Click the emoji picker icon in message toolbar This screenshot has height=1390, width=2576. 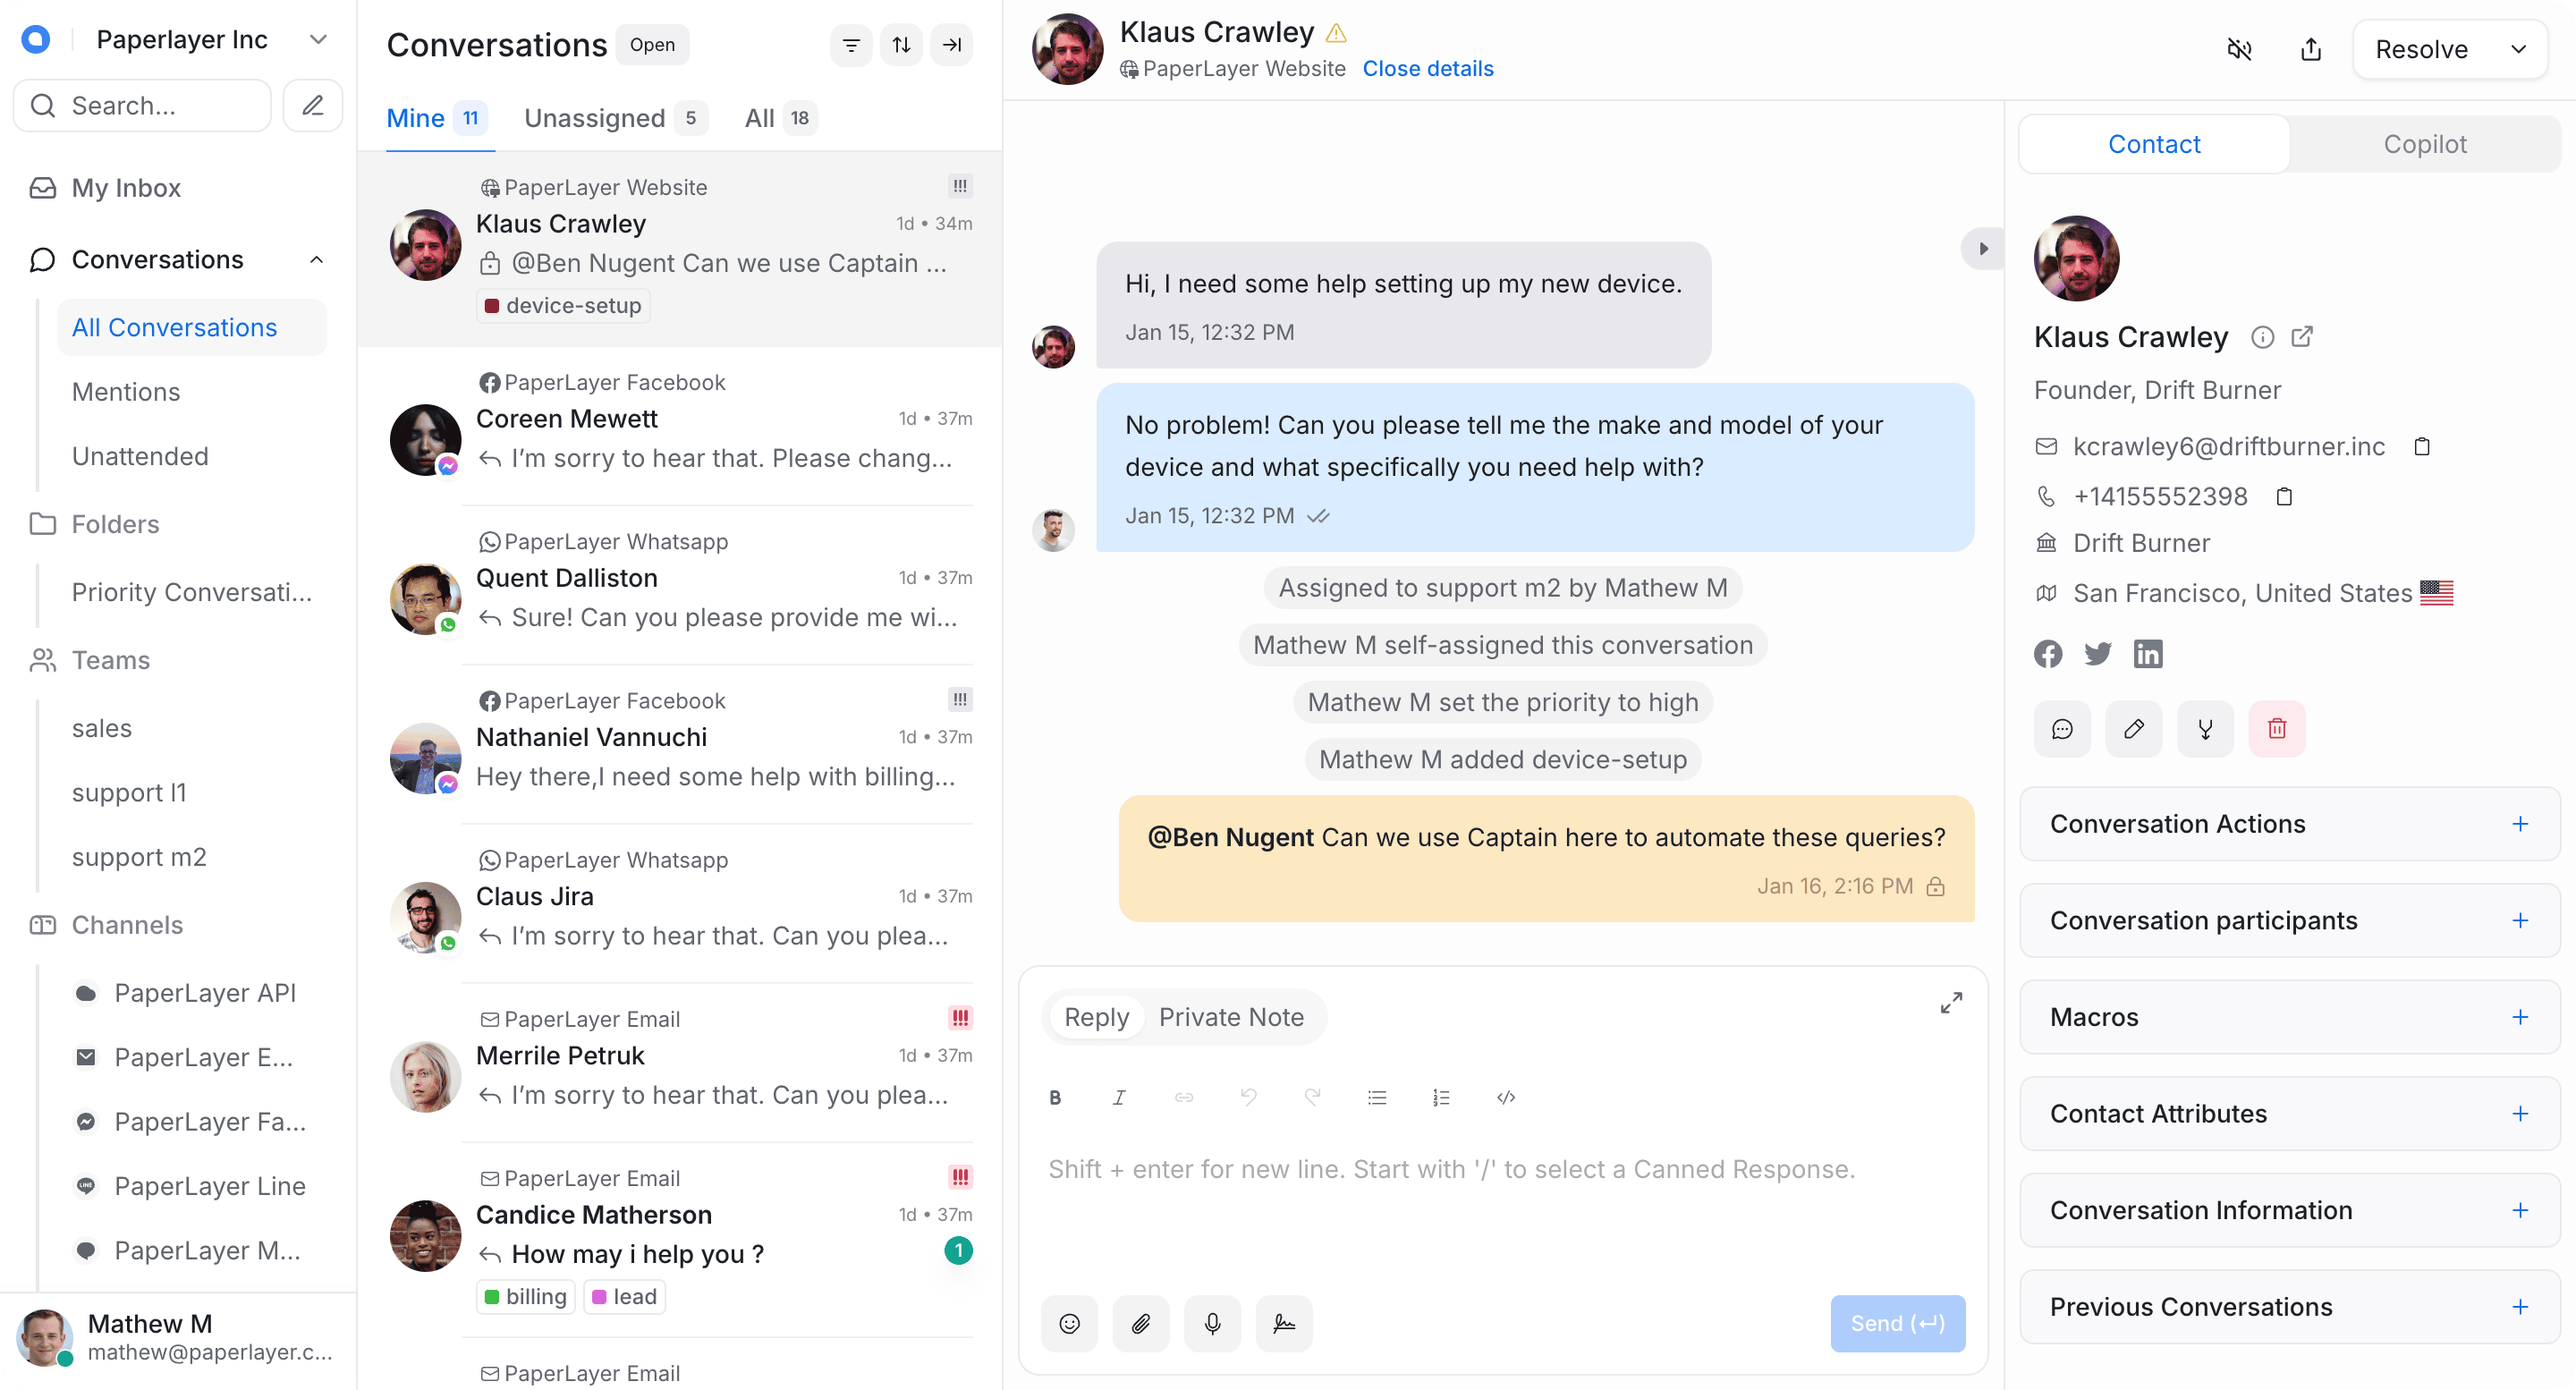(1070, 1323)
